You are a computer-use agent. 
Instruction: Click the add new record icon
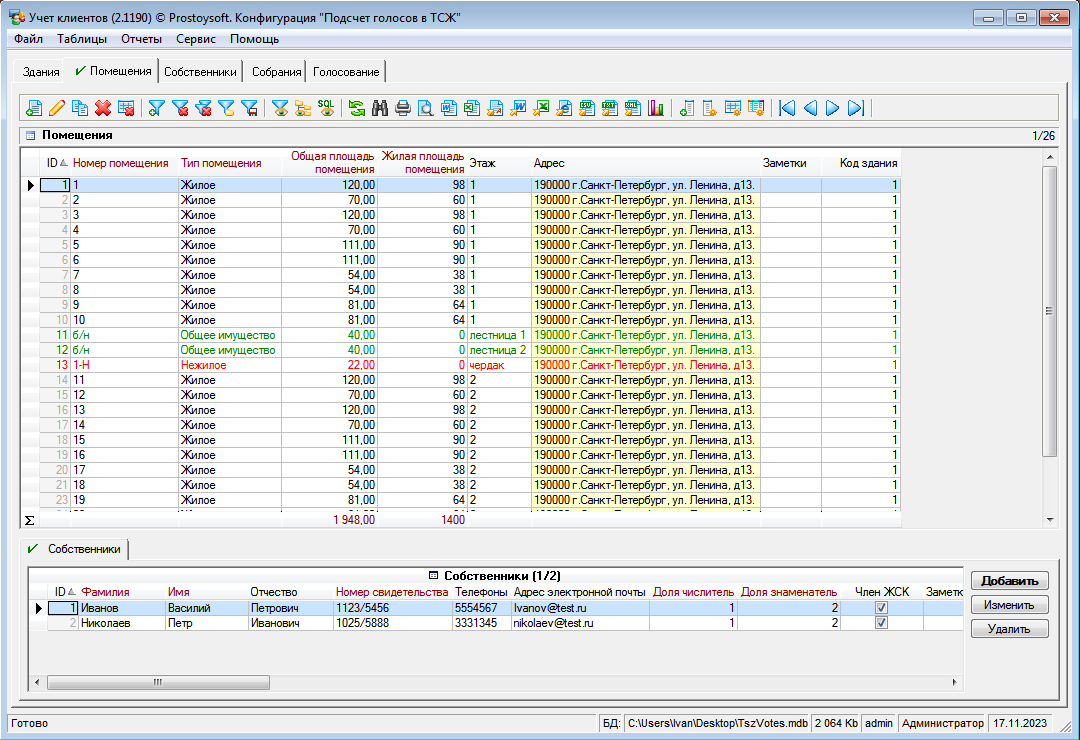click(34, 108)
